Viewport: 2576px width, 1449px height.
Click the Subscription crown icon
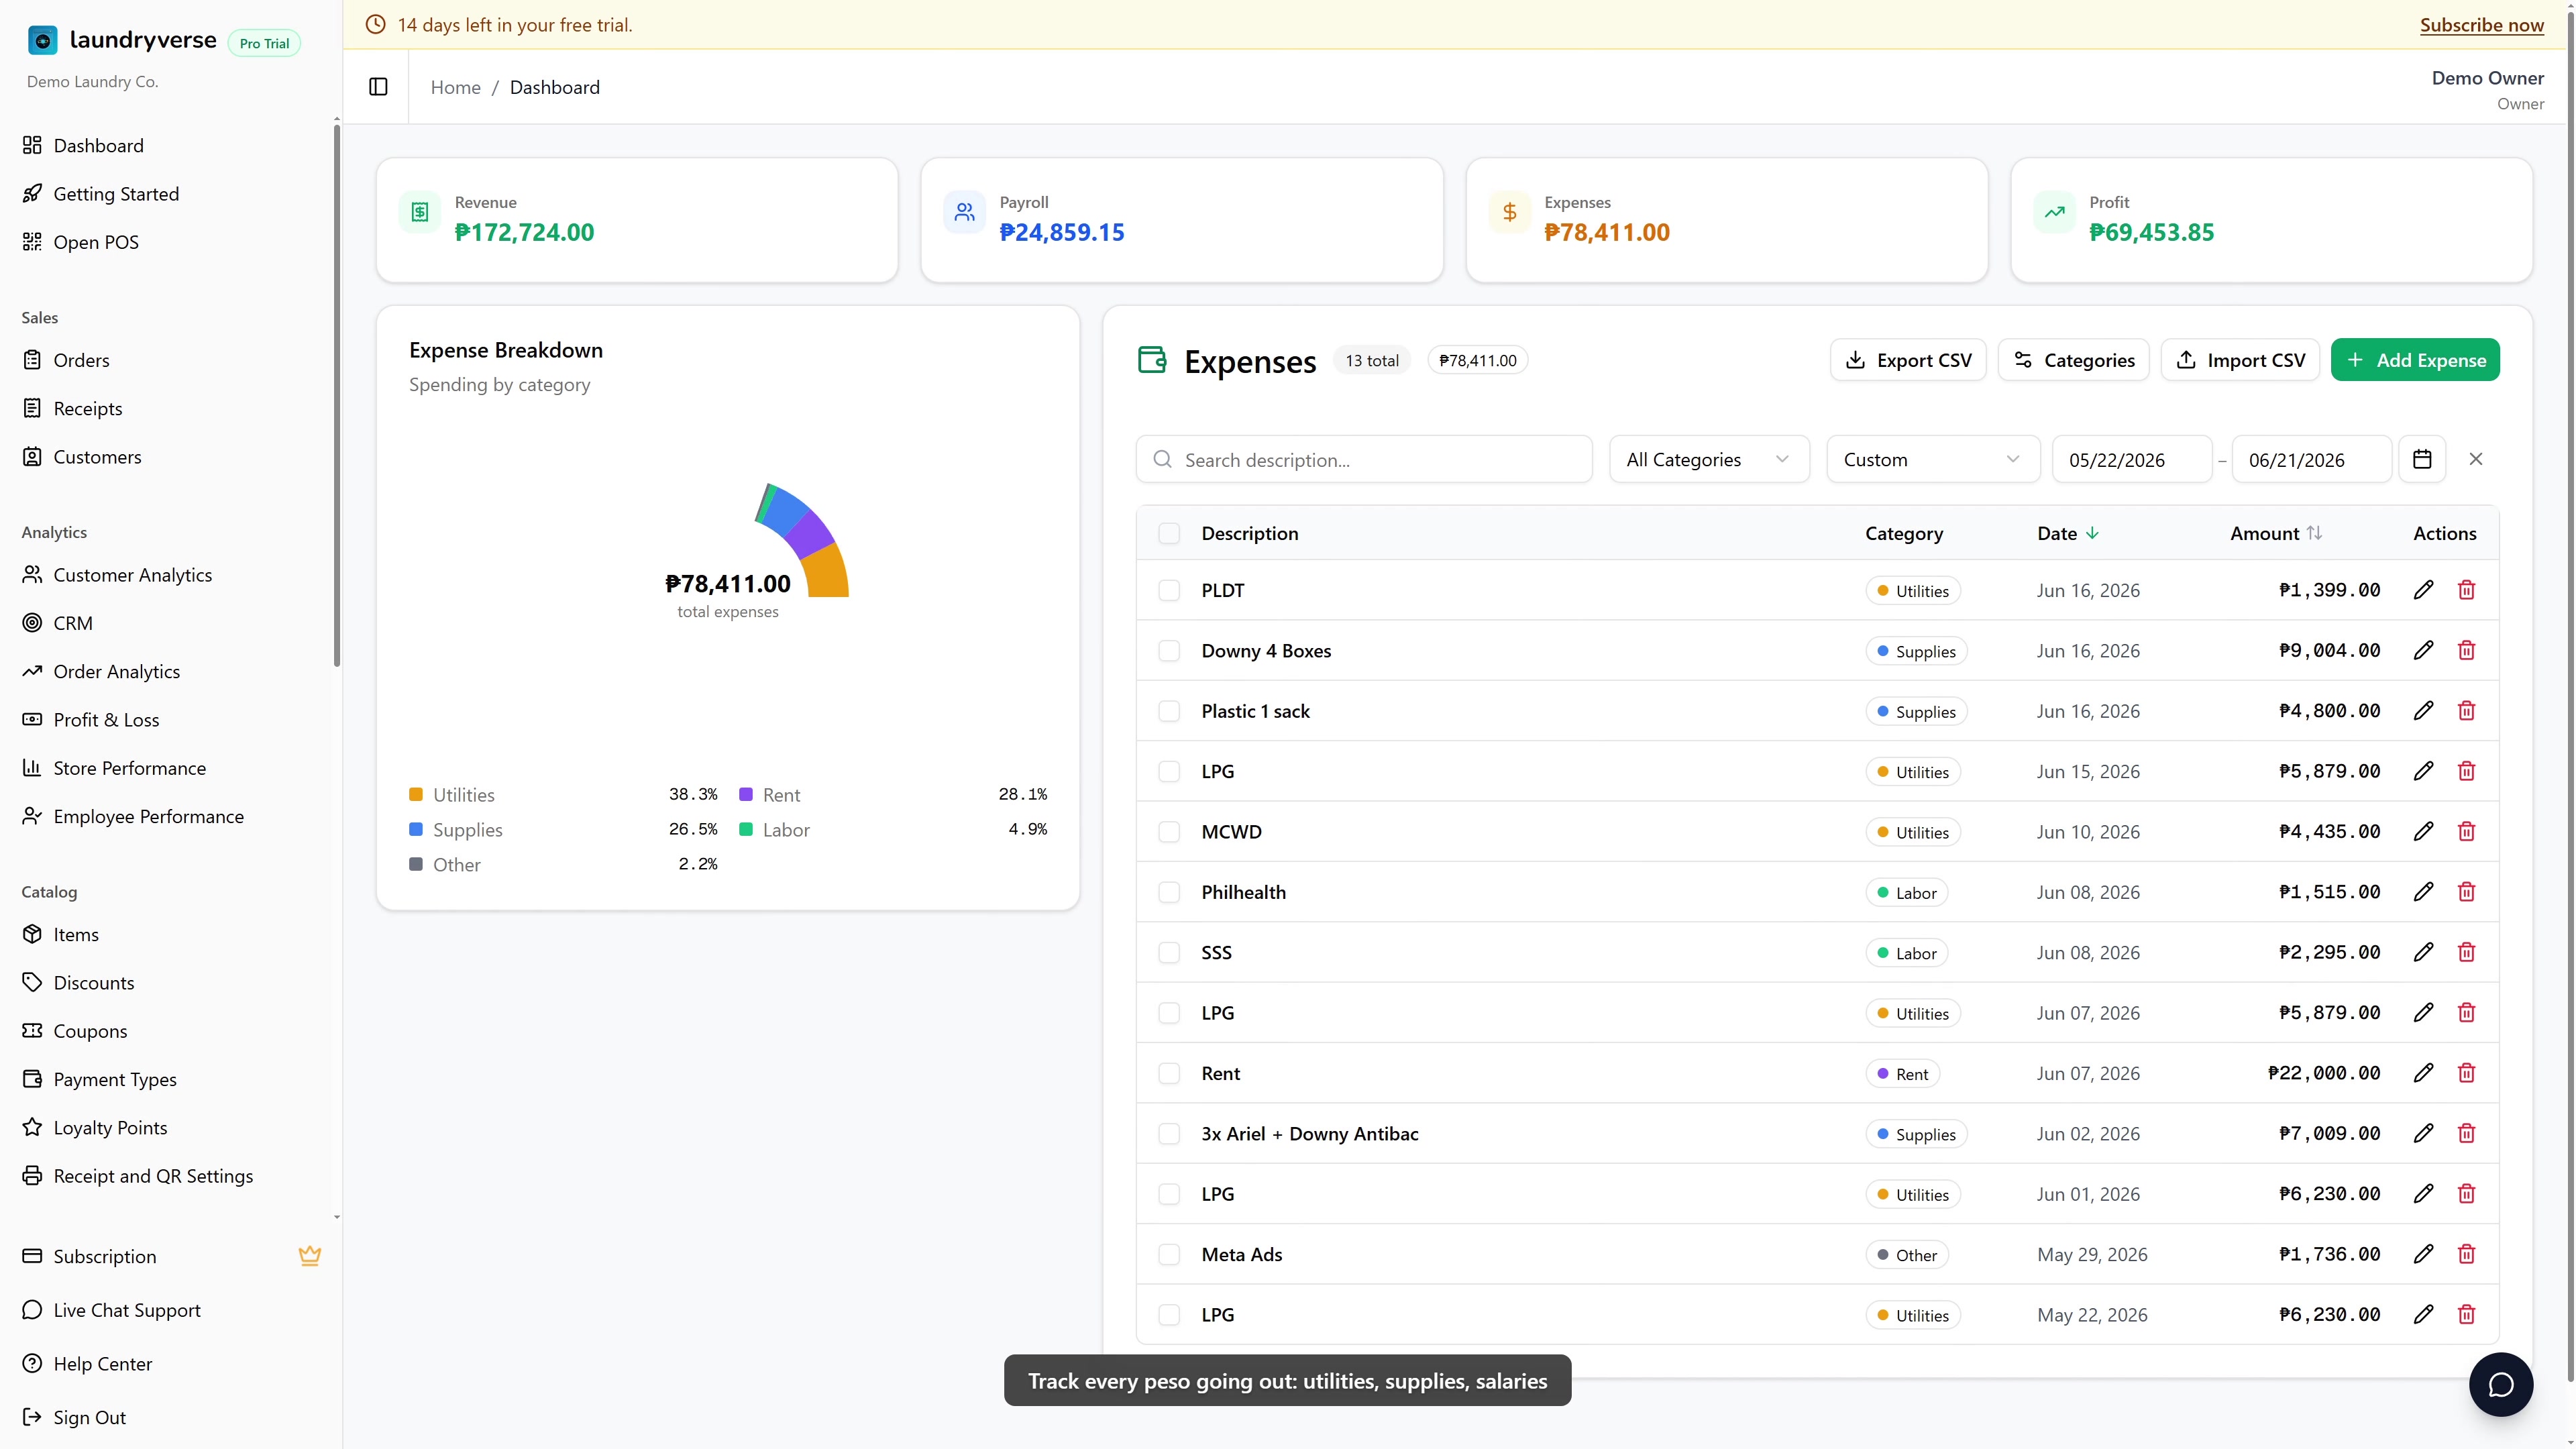[x=310, y=1256]
